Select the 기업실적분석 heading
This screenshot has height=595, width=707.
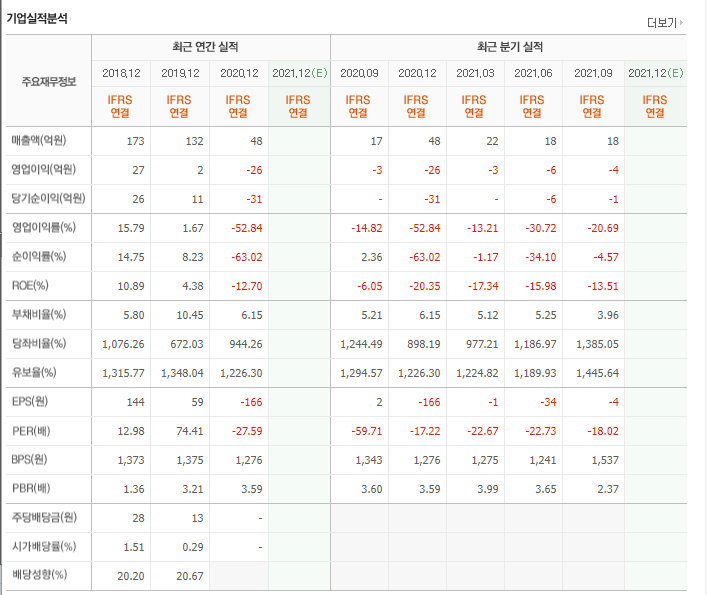(37, 18)
